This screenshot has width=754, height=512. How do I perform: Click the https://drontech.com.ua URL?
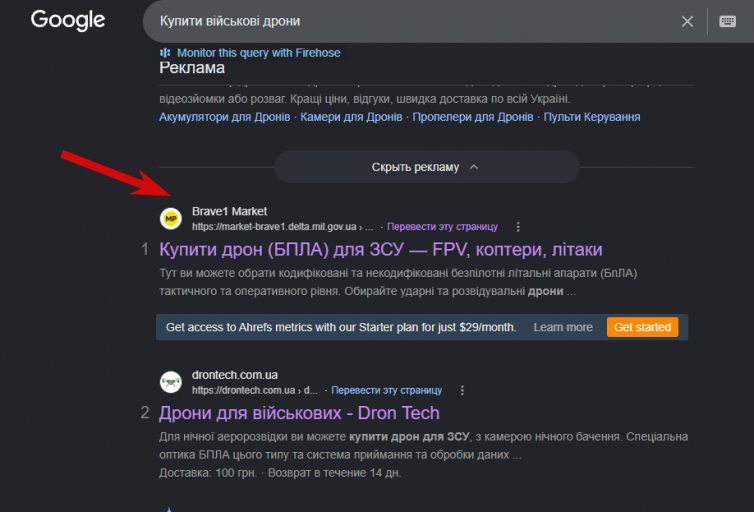tap(254, 390)
